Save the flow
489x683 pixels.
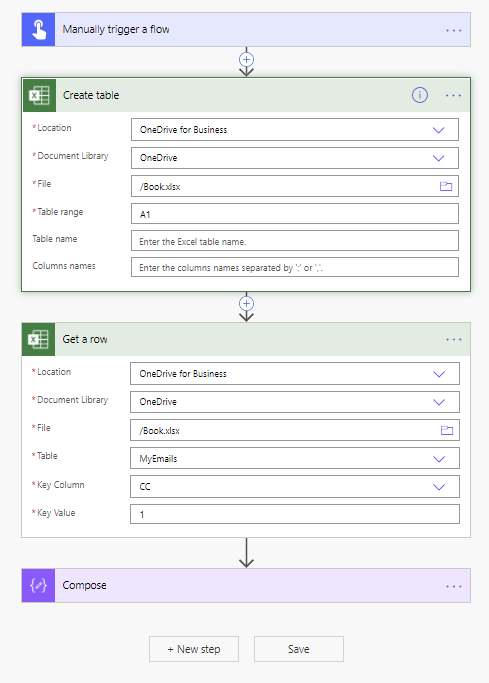point(299,649)
